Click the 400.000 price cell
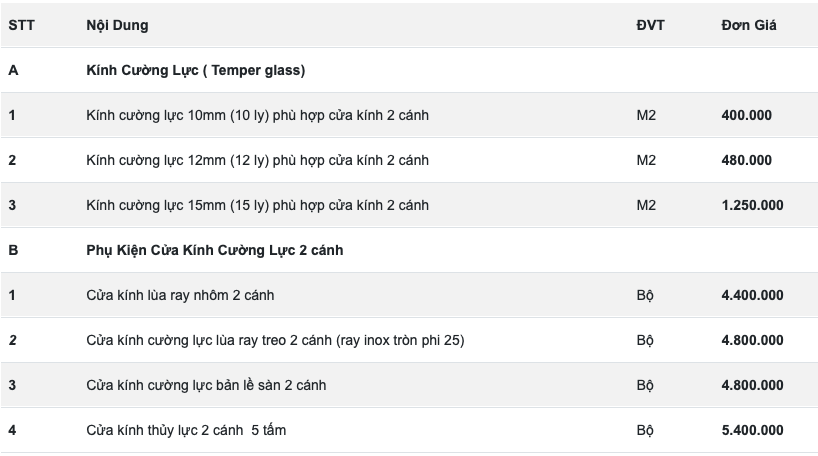Viewport: 818px width, 456px height. tap(746, 115)
